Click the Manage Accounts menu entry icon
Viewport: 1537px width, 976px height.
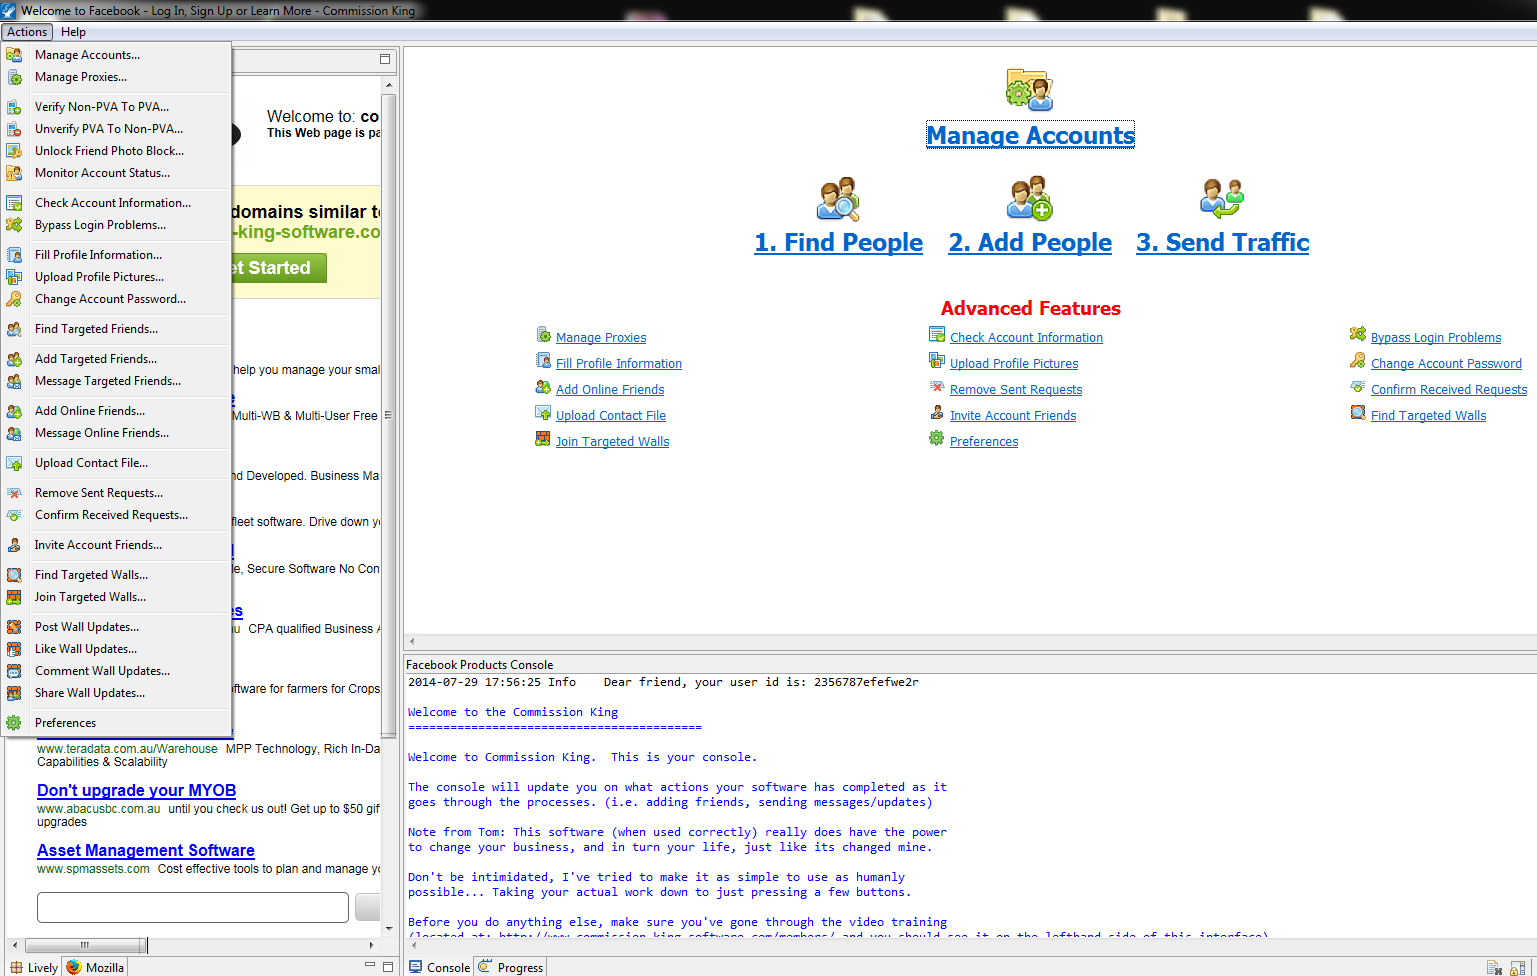tap(14, 55)
